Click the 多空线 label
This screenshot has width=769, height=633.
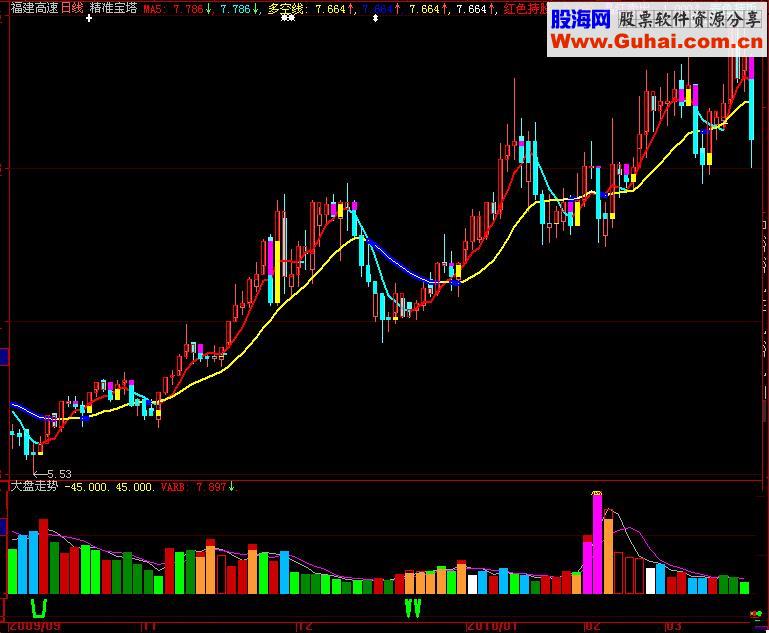click(288, 9)
